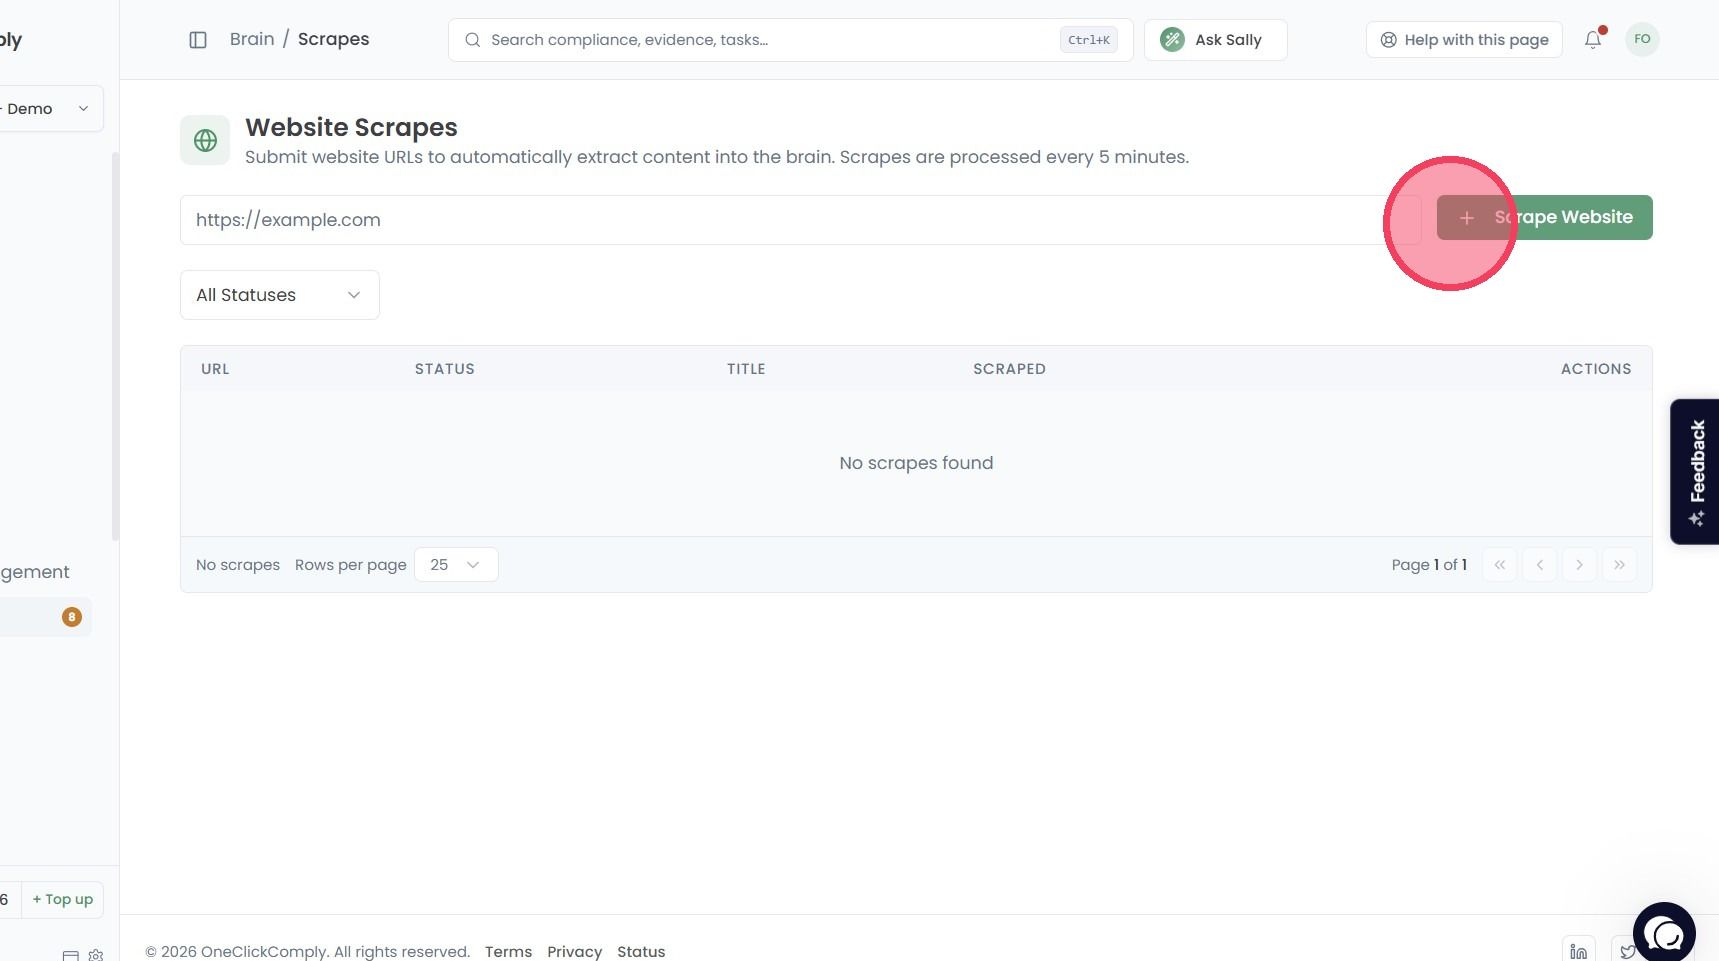This screenshot has height=961, width=1719.
Task: Click the 'No scrapes found' message
Action: click(916, 463)
